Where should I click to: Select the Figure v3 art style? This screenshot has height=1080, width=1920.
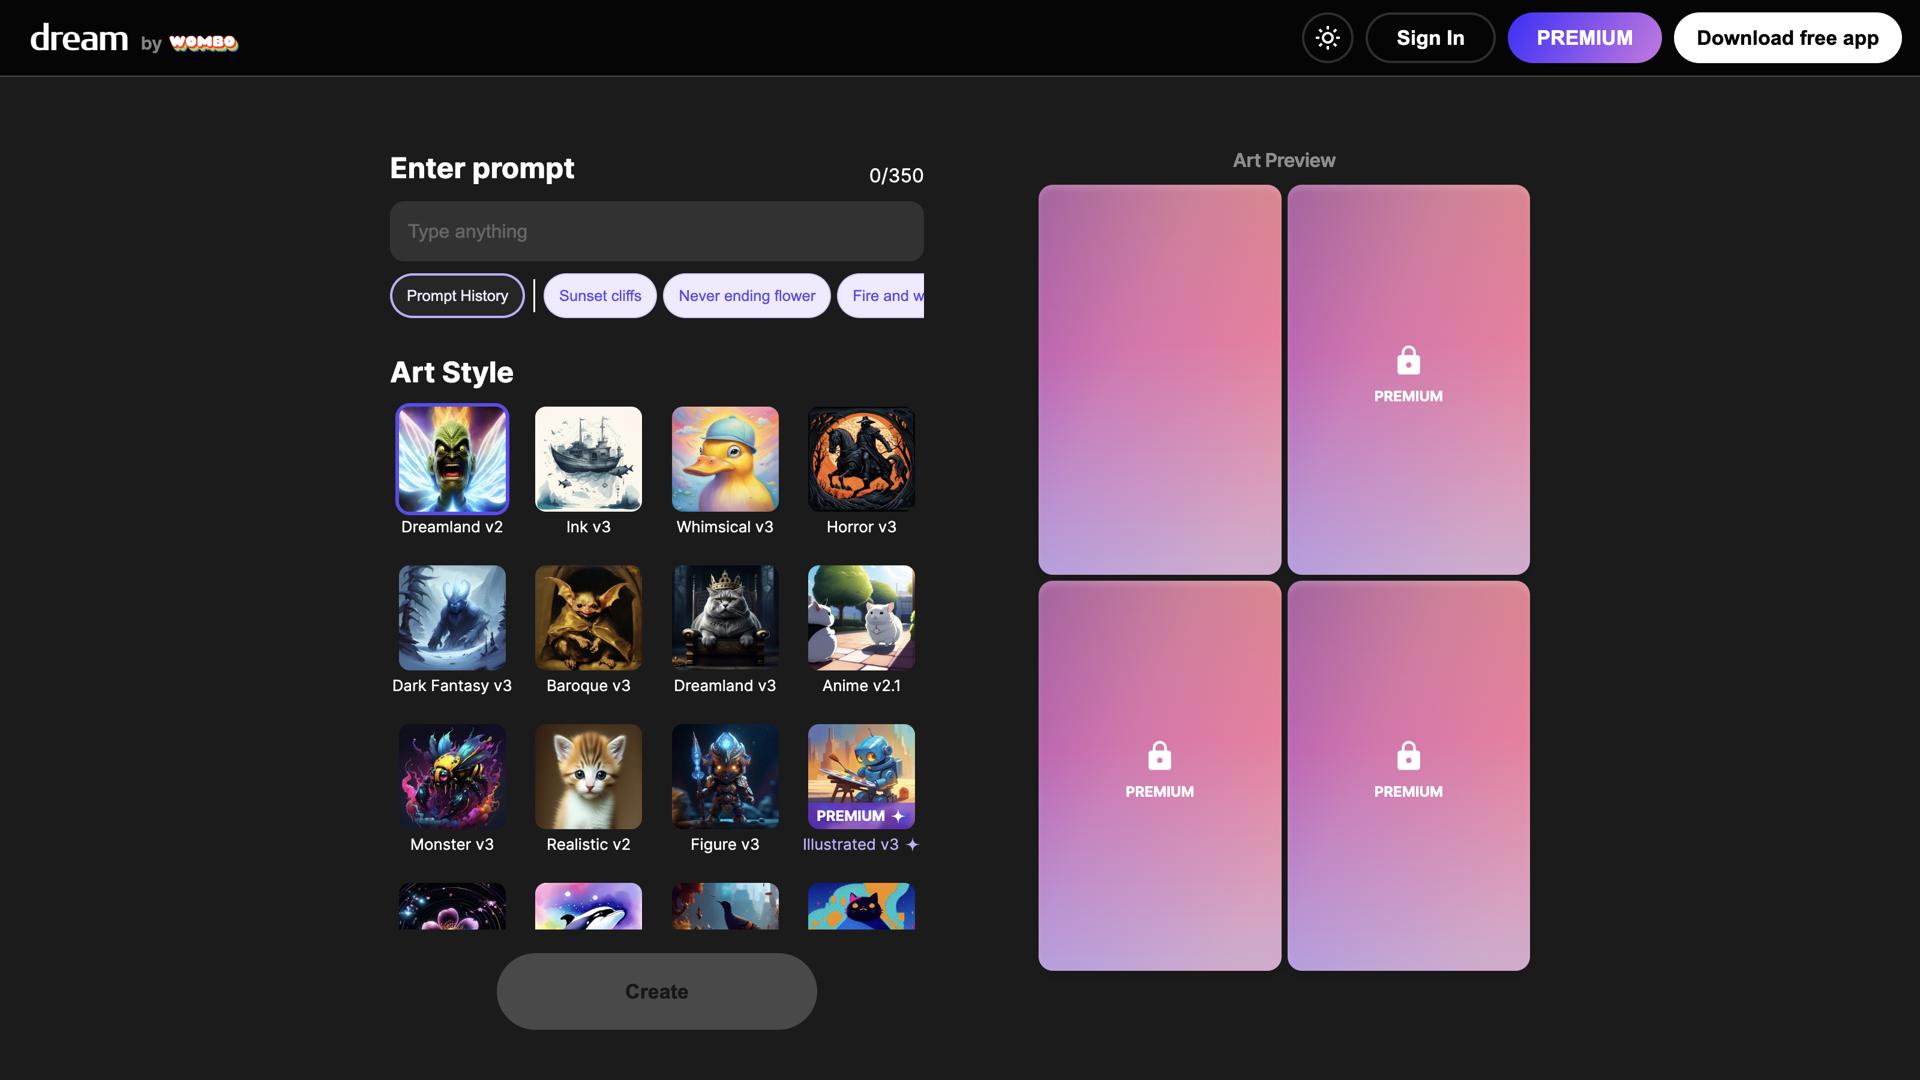725,777
